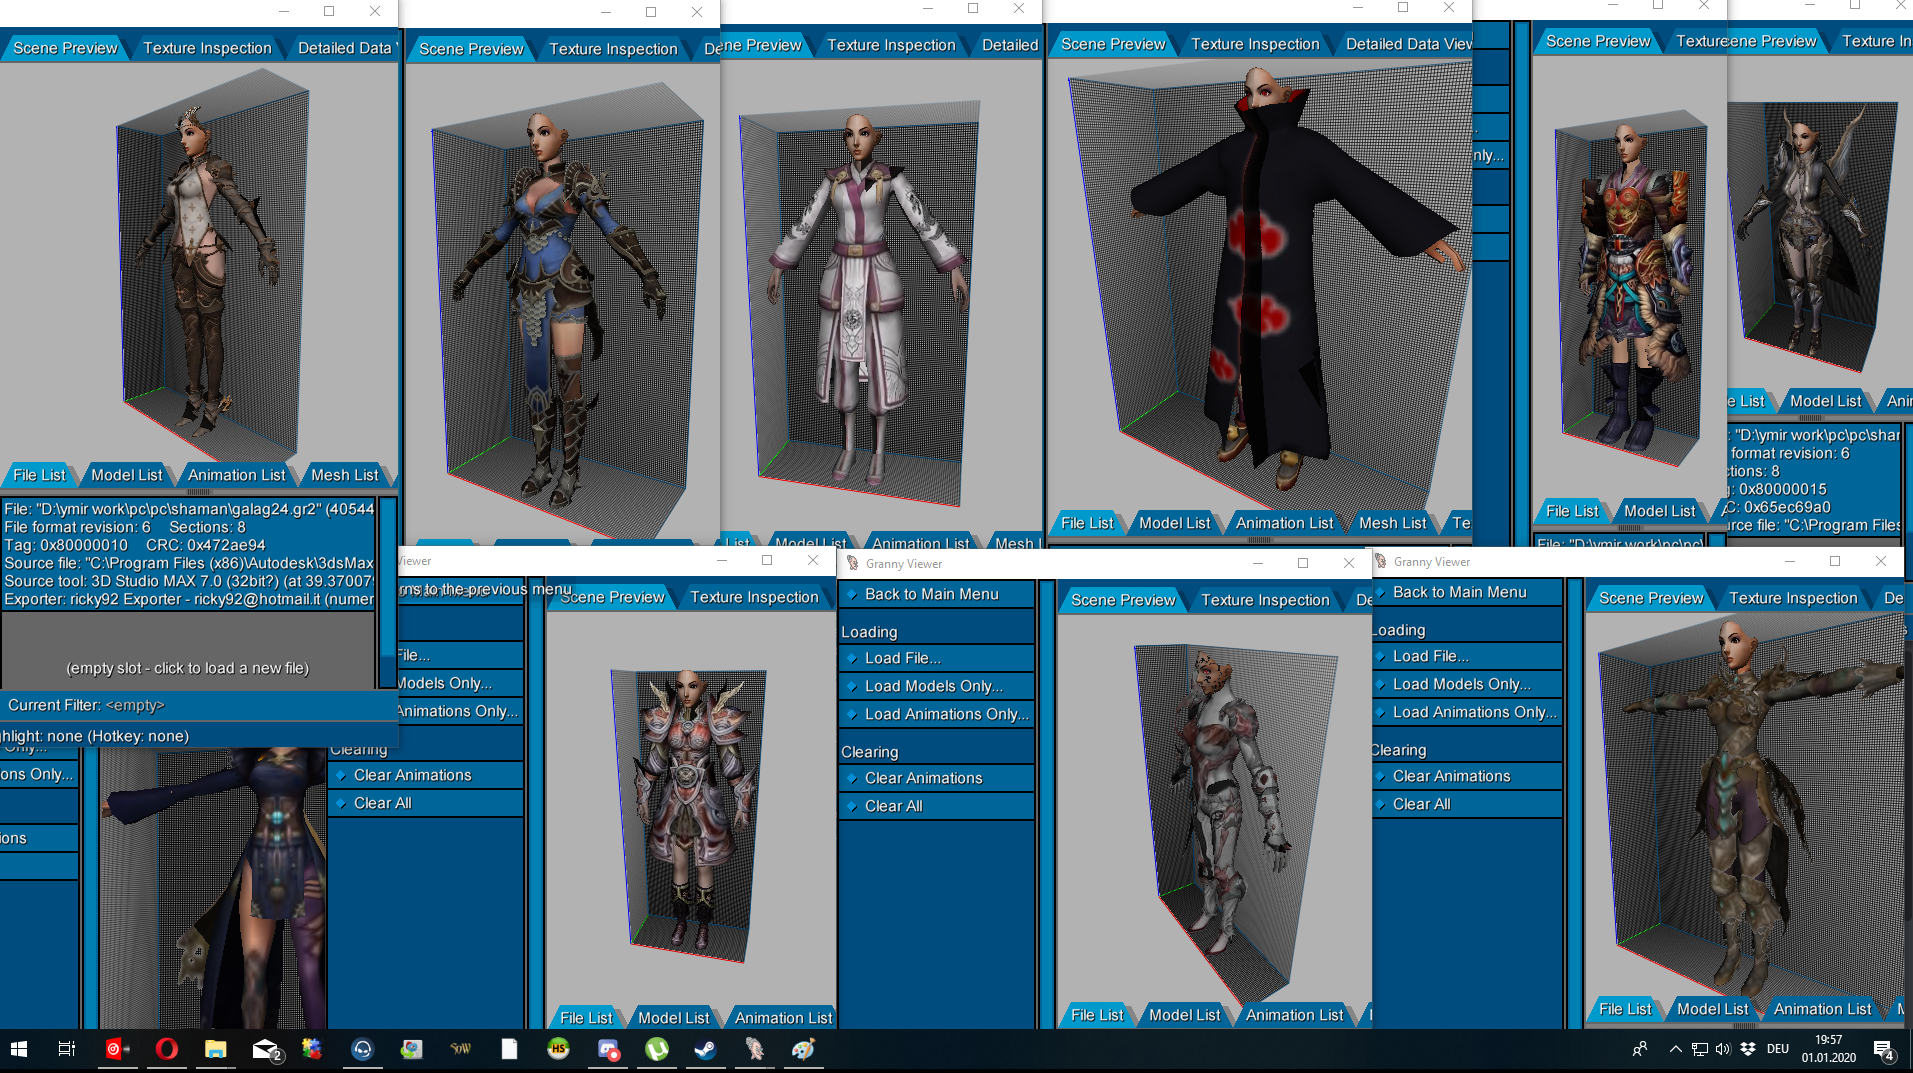Image resolution: width=1913 pixels, height=1073 pixels.
Task: Open File List tab in galag24.gr2 window
Action: click(x=39, y=475)
